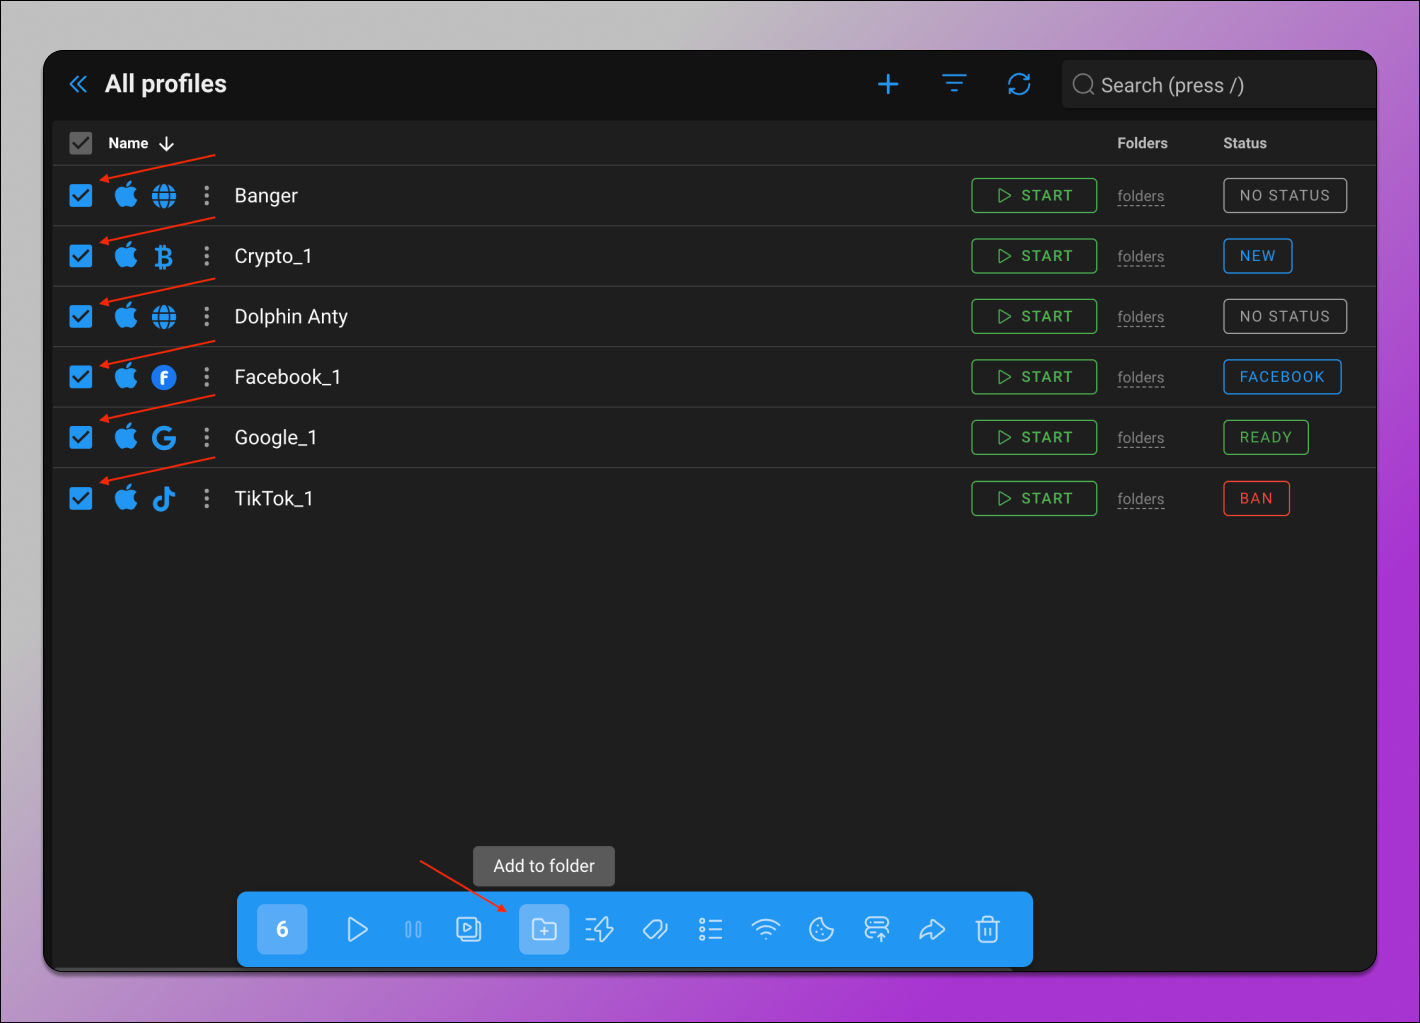The image size is (1420, 1023).
Task: Start the Google_1 profile
Action: tap(1034, 437)
